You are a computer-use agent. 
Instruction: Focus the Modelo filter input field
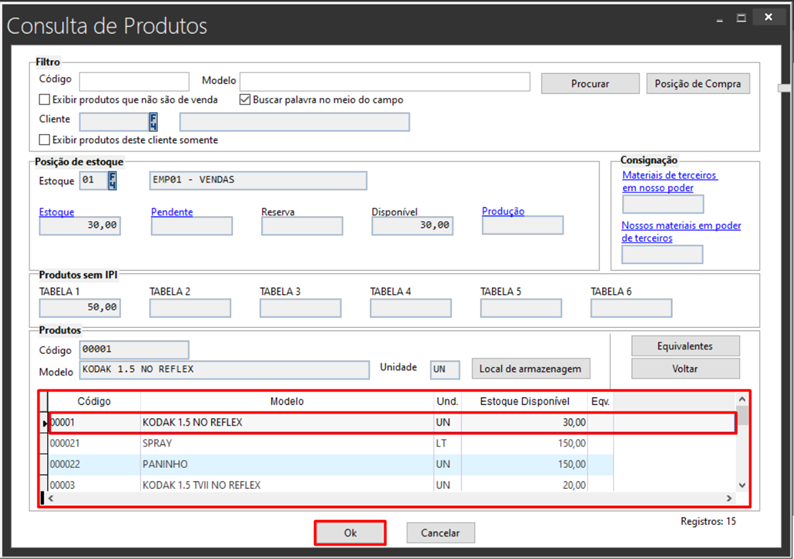coord(385,82)
